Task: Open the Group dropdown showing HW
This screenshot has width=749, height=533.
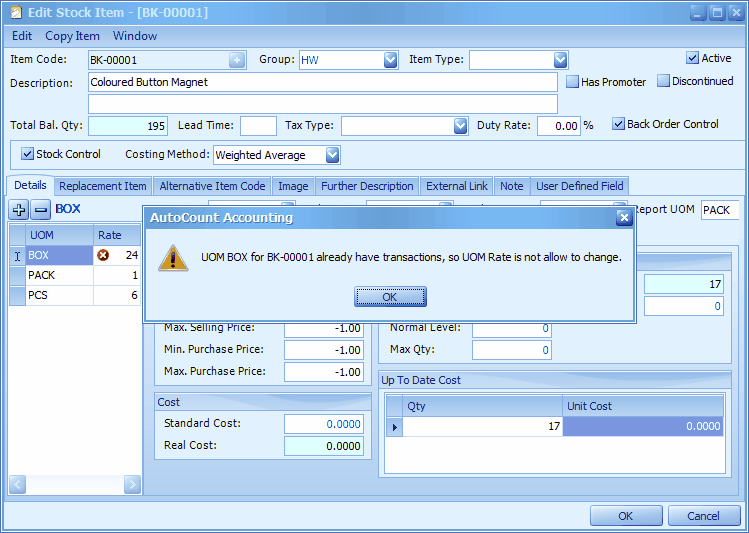Action: (390, 60)
